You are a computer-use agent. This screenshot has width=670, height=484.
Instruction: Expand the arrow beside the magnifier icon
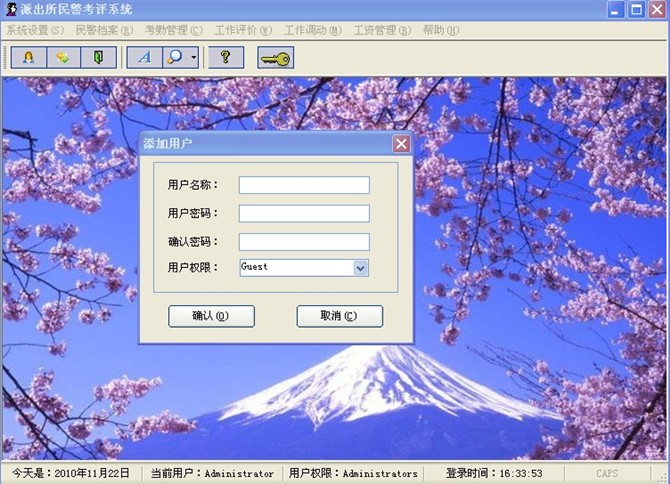click(x=193, y=57)
